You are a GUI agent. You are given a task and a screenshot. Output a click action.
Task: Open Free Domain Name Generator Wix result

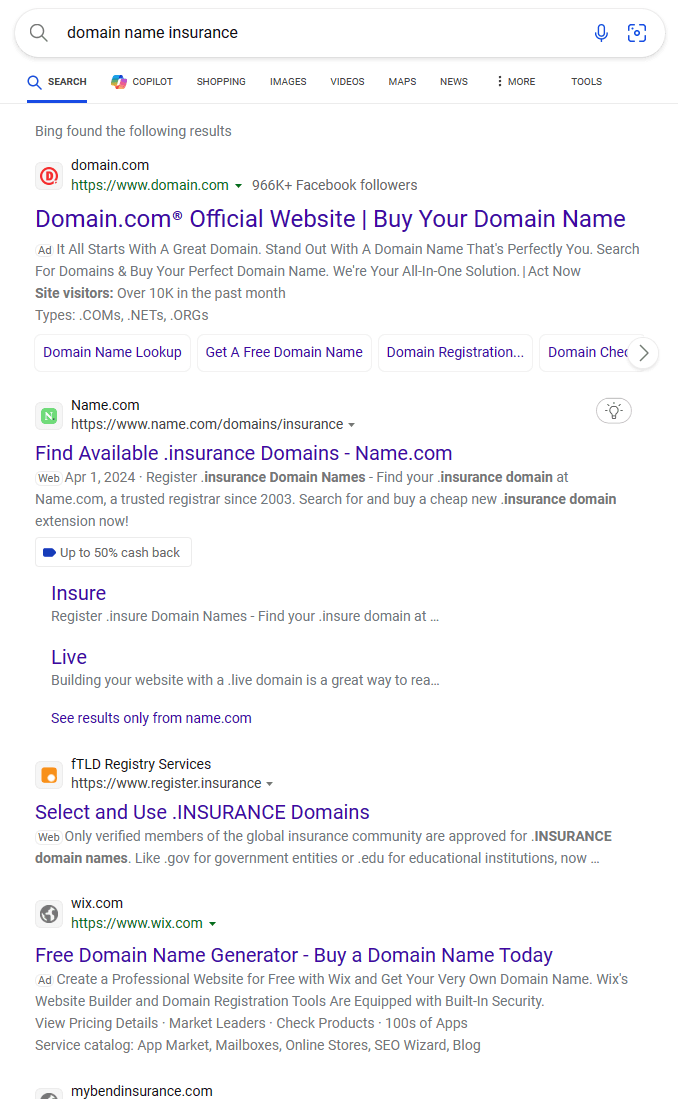coord(294,955)
